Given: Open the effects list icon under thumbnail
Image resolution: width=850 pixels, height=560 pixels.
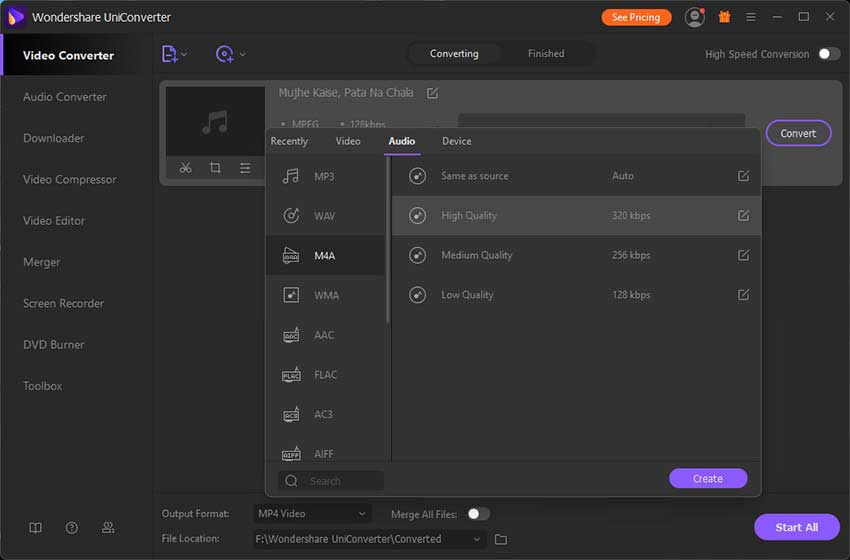Looking at the screenshot, I should 245,168.
